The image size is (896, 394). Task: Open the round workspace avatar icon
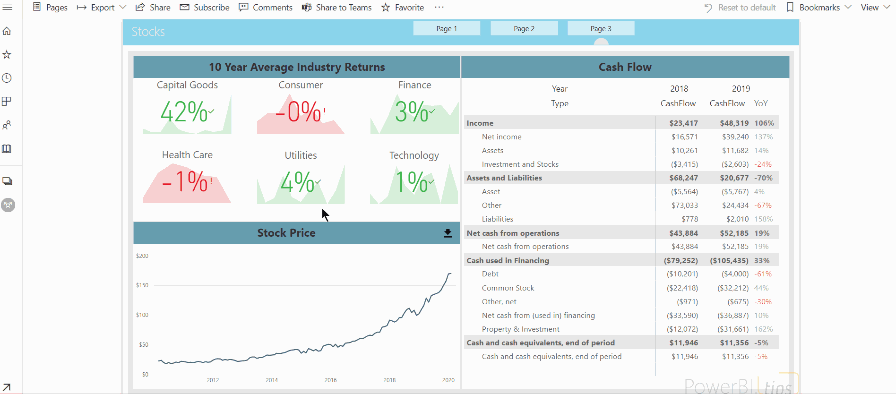(7, 204)
